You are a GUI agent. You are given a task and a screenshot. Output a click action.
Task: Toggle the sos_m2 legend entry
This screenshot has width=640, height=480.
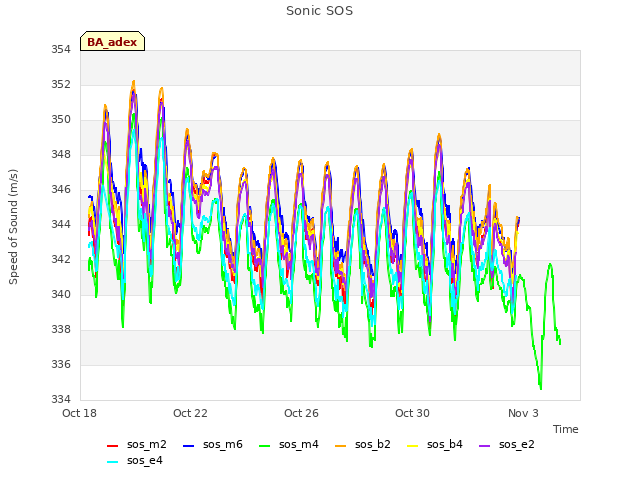click(137, 444)
